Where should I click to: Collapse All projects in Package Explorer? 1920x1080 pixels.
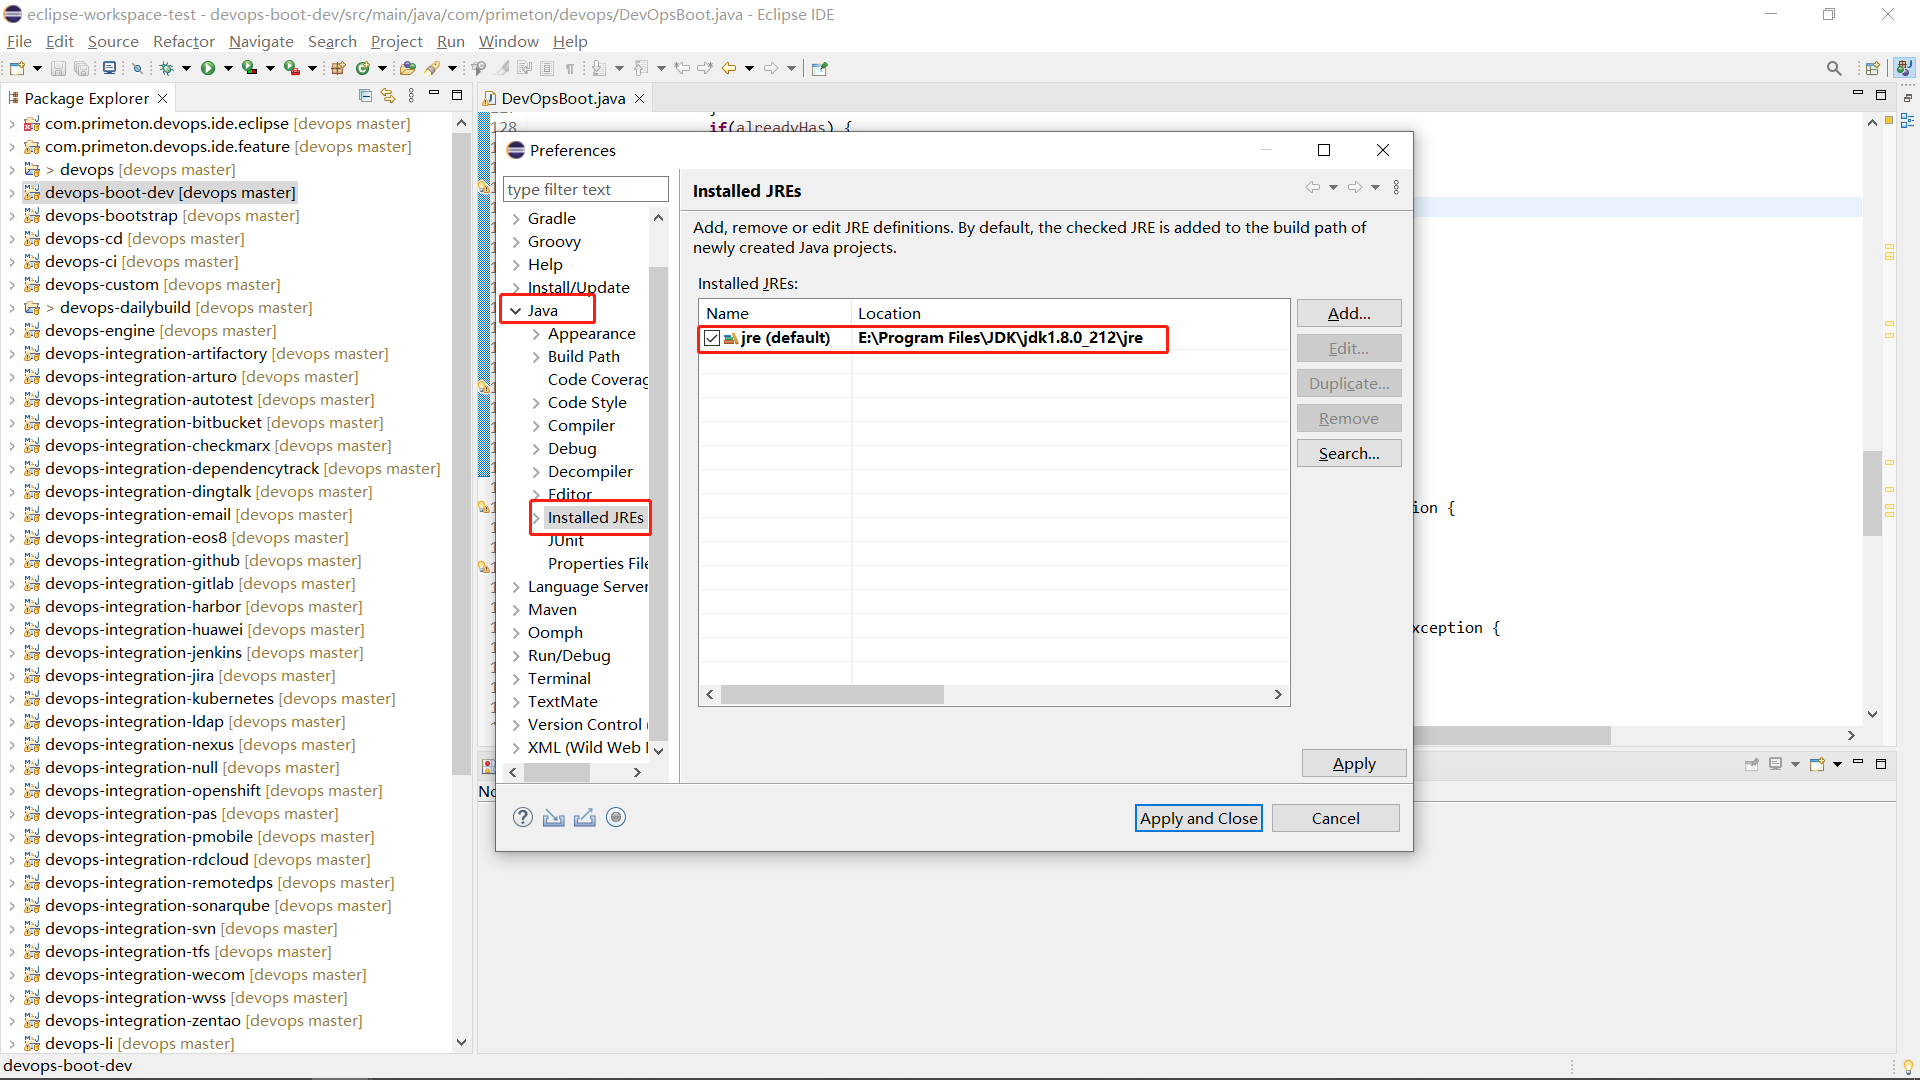tap(365, 95)
